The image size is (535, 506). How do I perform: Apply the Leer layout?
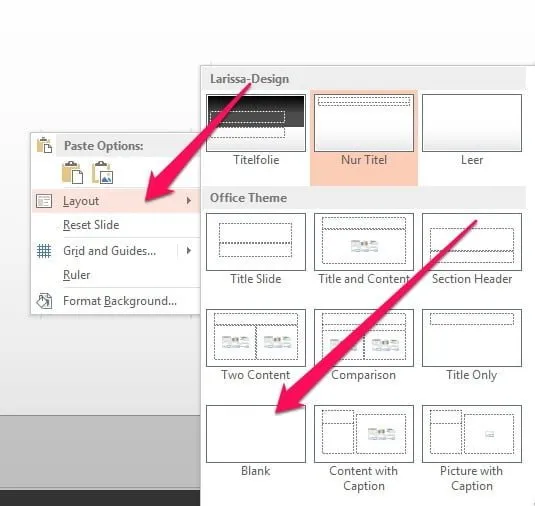(472, 130)
